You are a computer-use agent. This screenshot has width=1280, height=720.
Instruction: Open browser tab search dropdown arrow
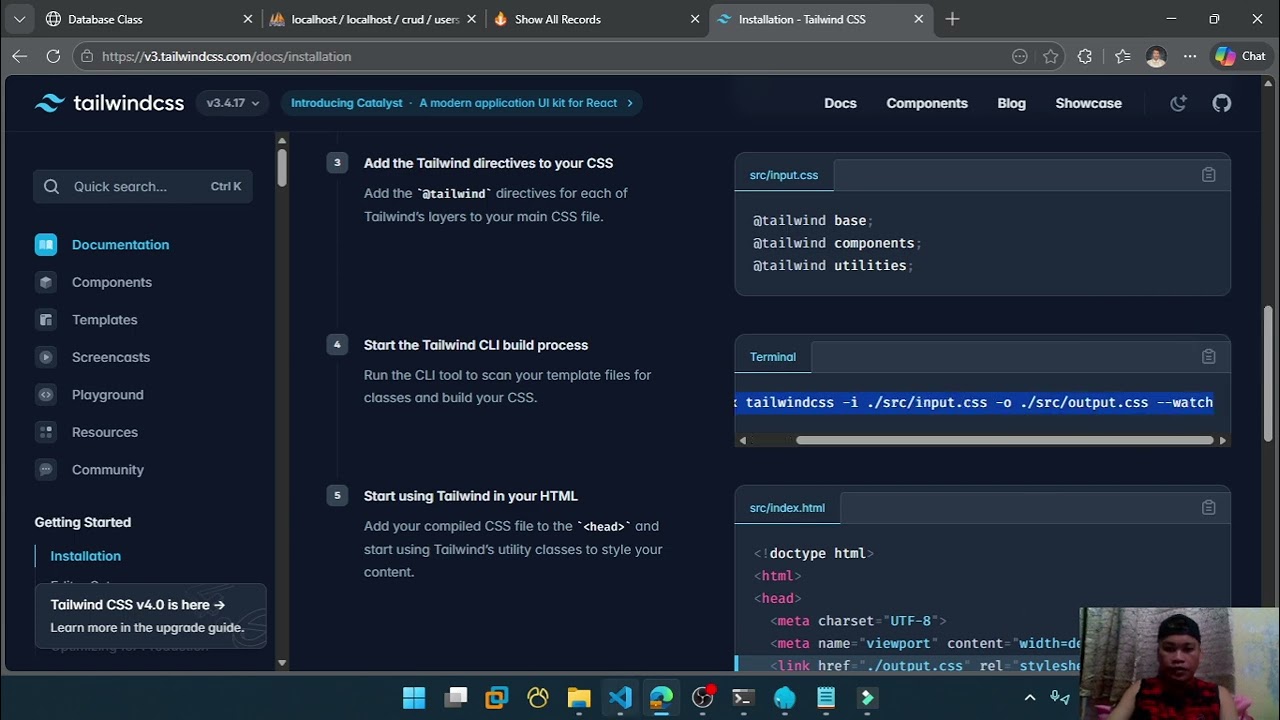(19, 19)
